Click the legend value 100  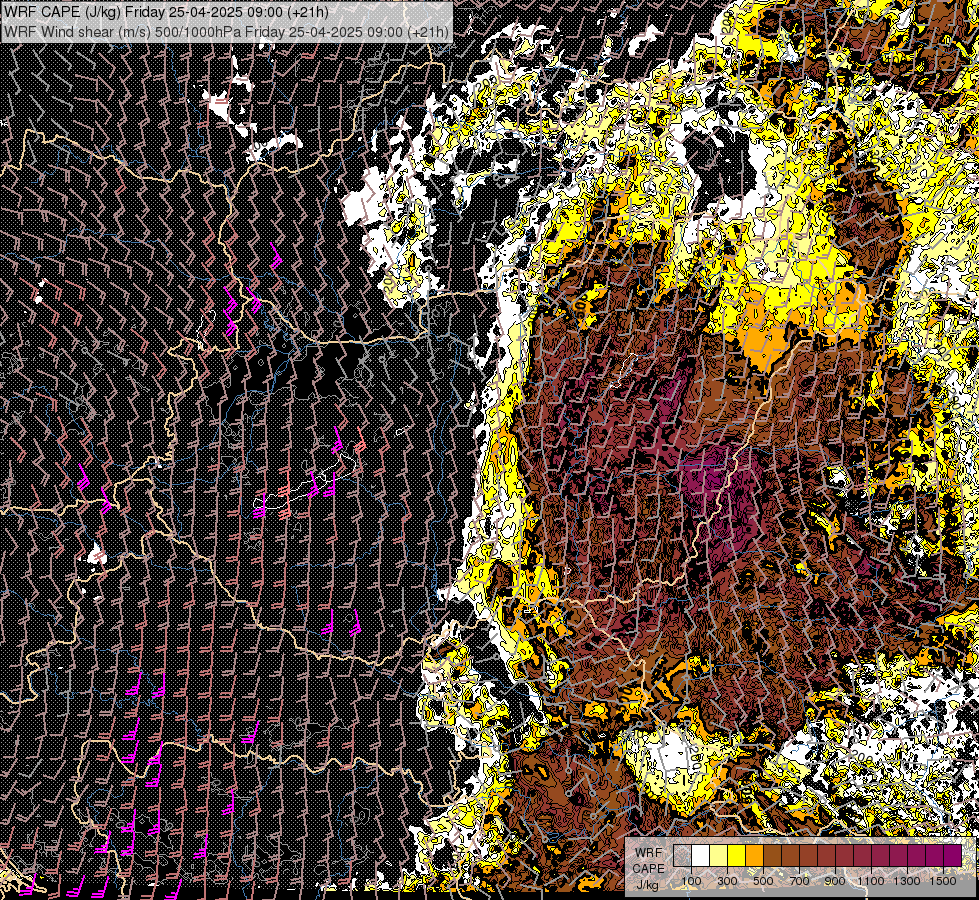tap(691, 881)
